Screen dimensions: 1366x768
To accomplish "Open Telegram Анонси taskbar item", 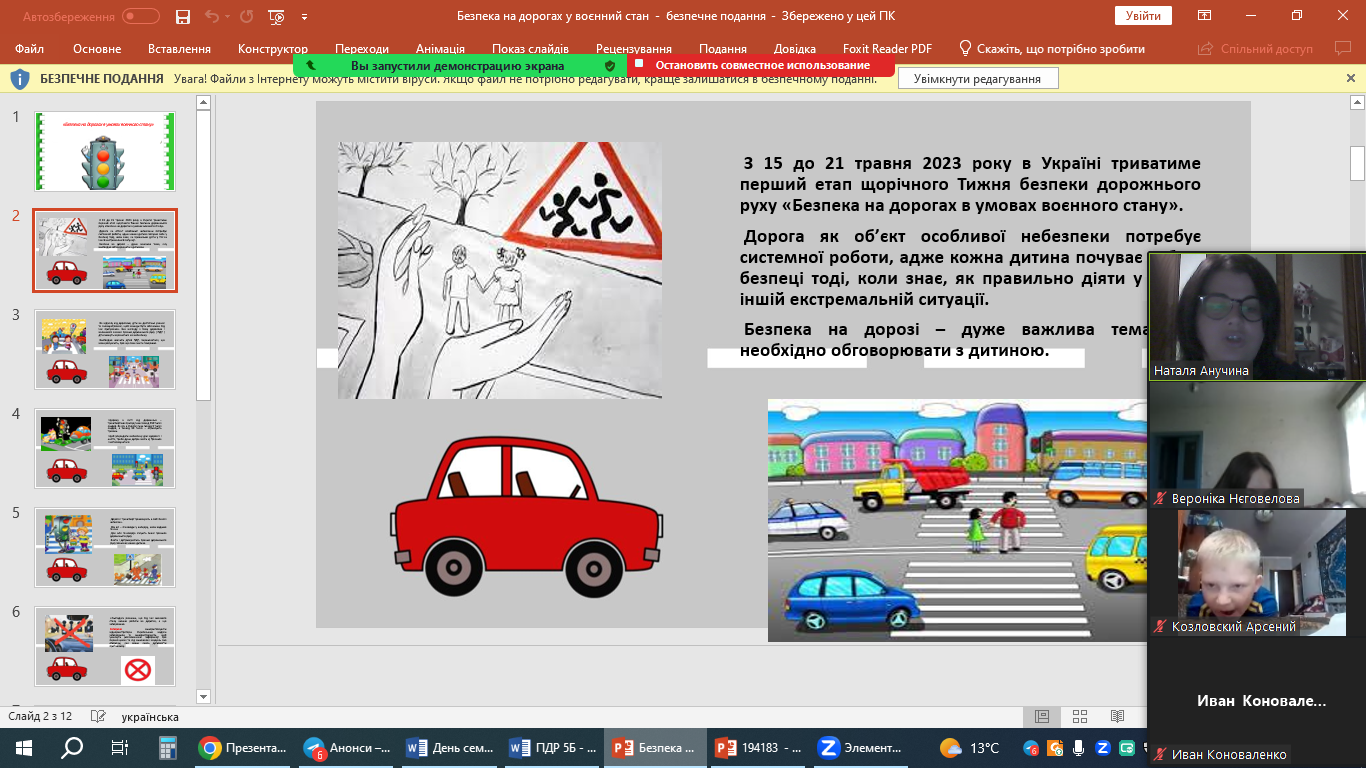I will tap(347, 747).
